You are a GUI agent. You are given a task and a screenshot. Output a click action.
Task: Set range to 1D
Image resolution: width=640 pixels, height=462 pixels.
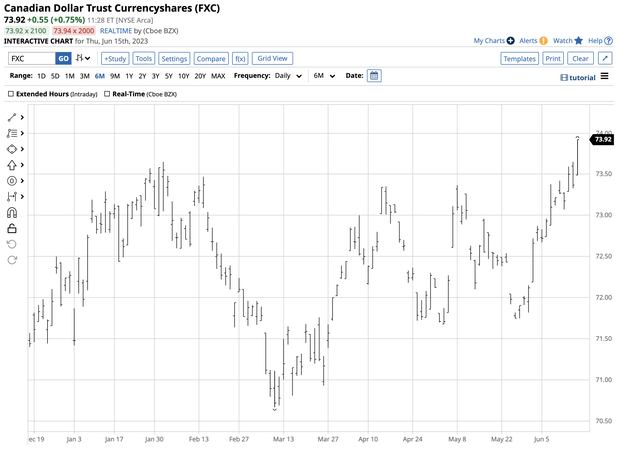tap(41, 76)
